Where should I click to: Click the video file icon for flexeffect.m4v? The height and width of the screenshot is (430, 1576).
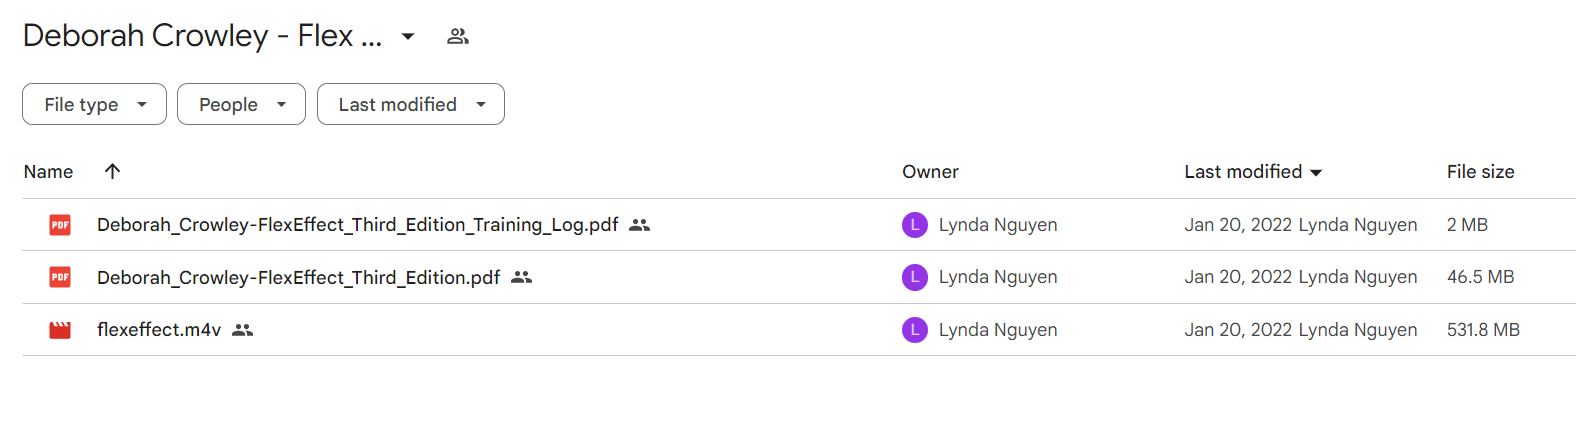pos(60,330)
